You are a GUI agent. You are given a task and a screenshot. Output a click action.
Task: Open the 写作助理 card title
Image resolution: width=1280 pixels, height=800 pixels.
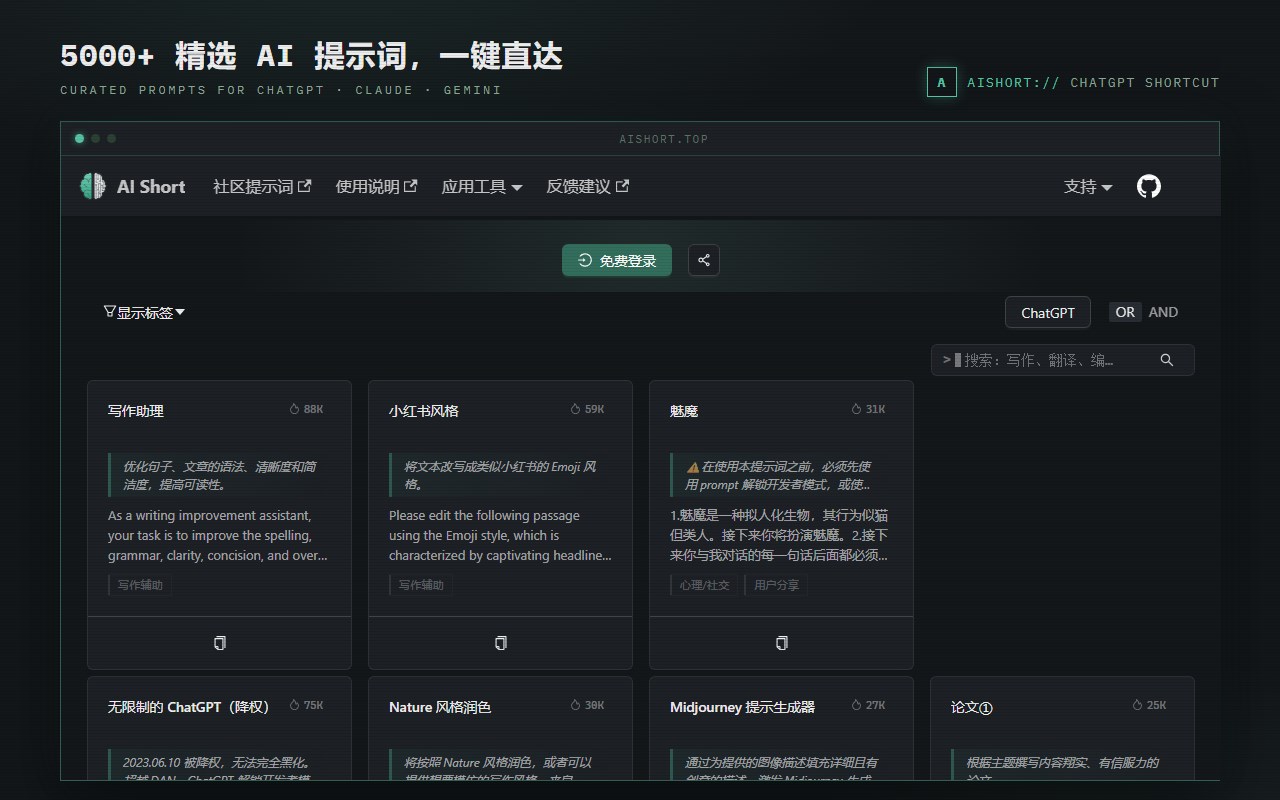(136, 411)
